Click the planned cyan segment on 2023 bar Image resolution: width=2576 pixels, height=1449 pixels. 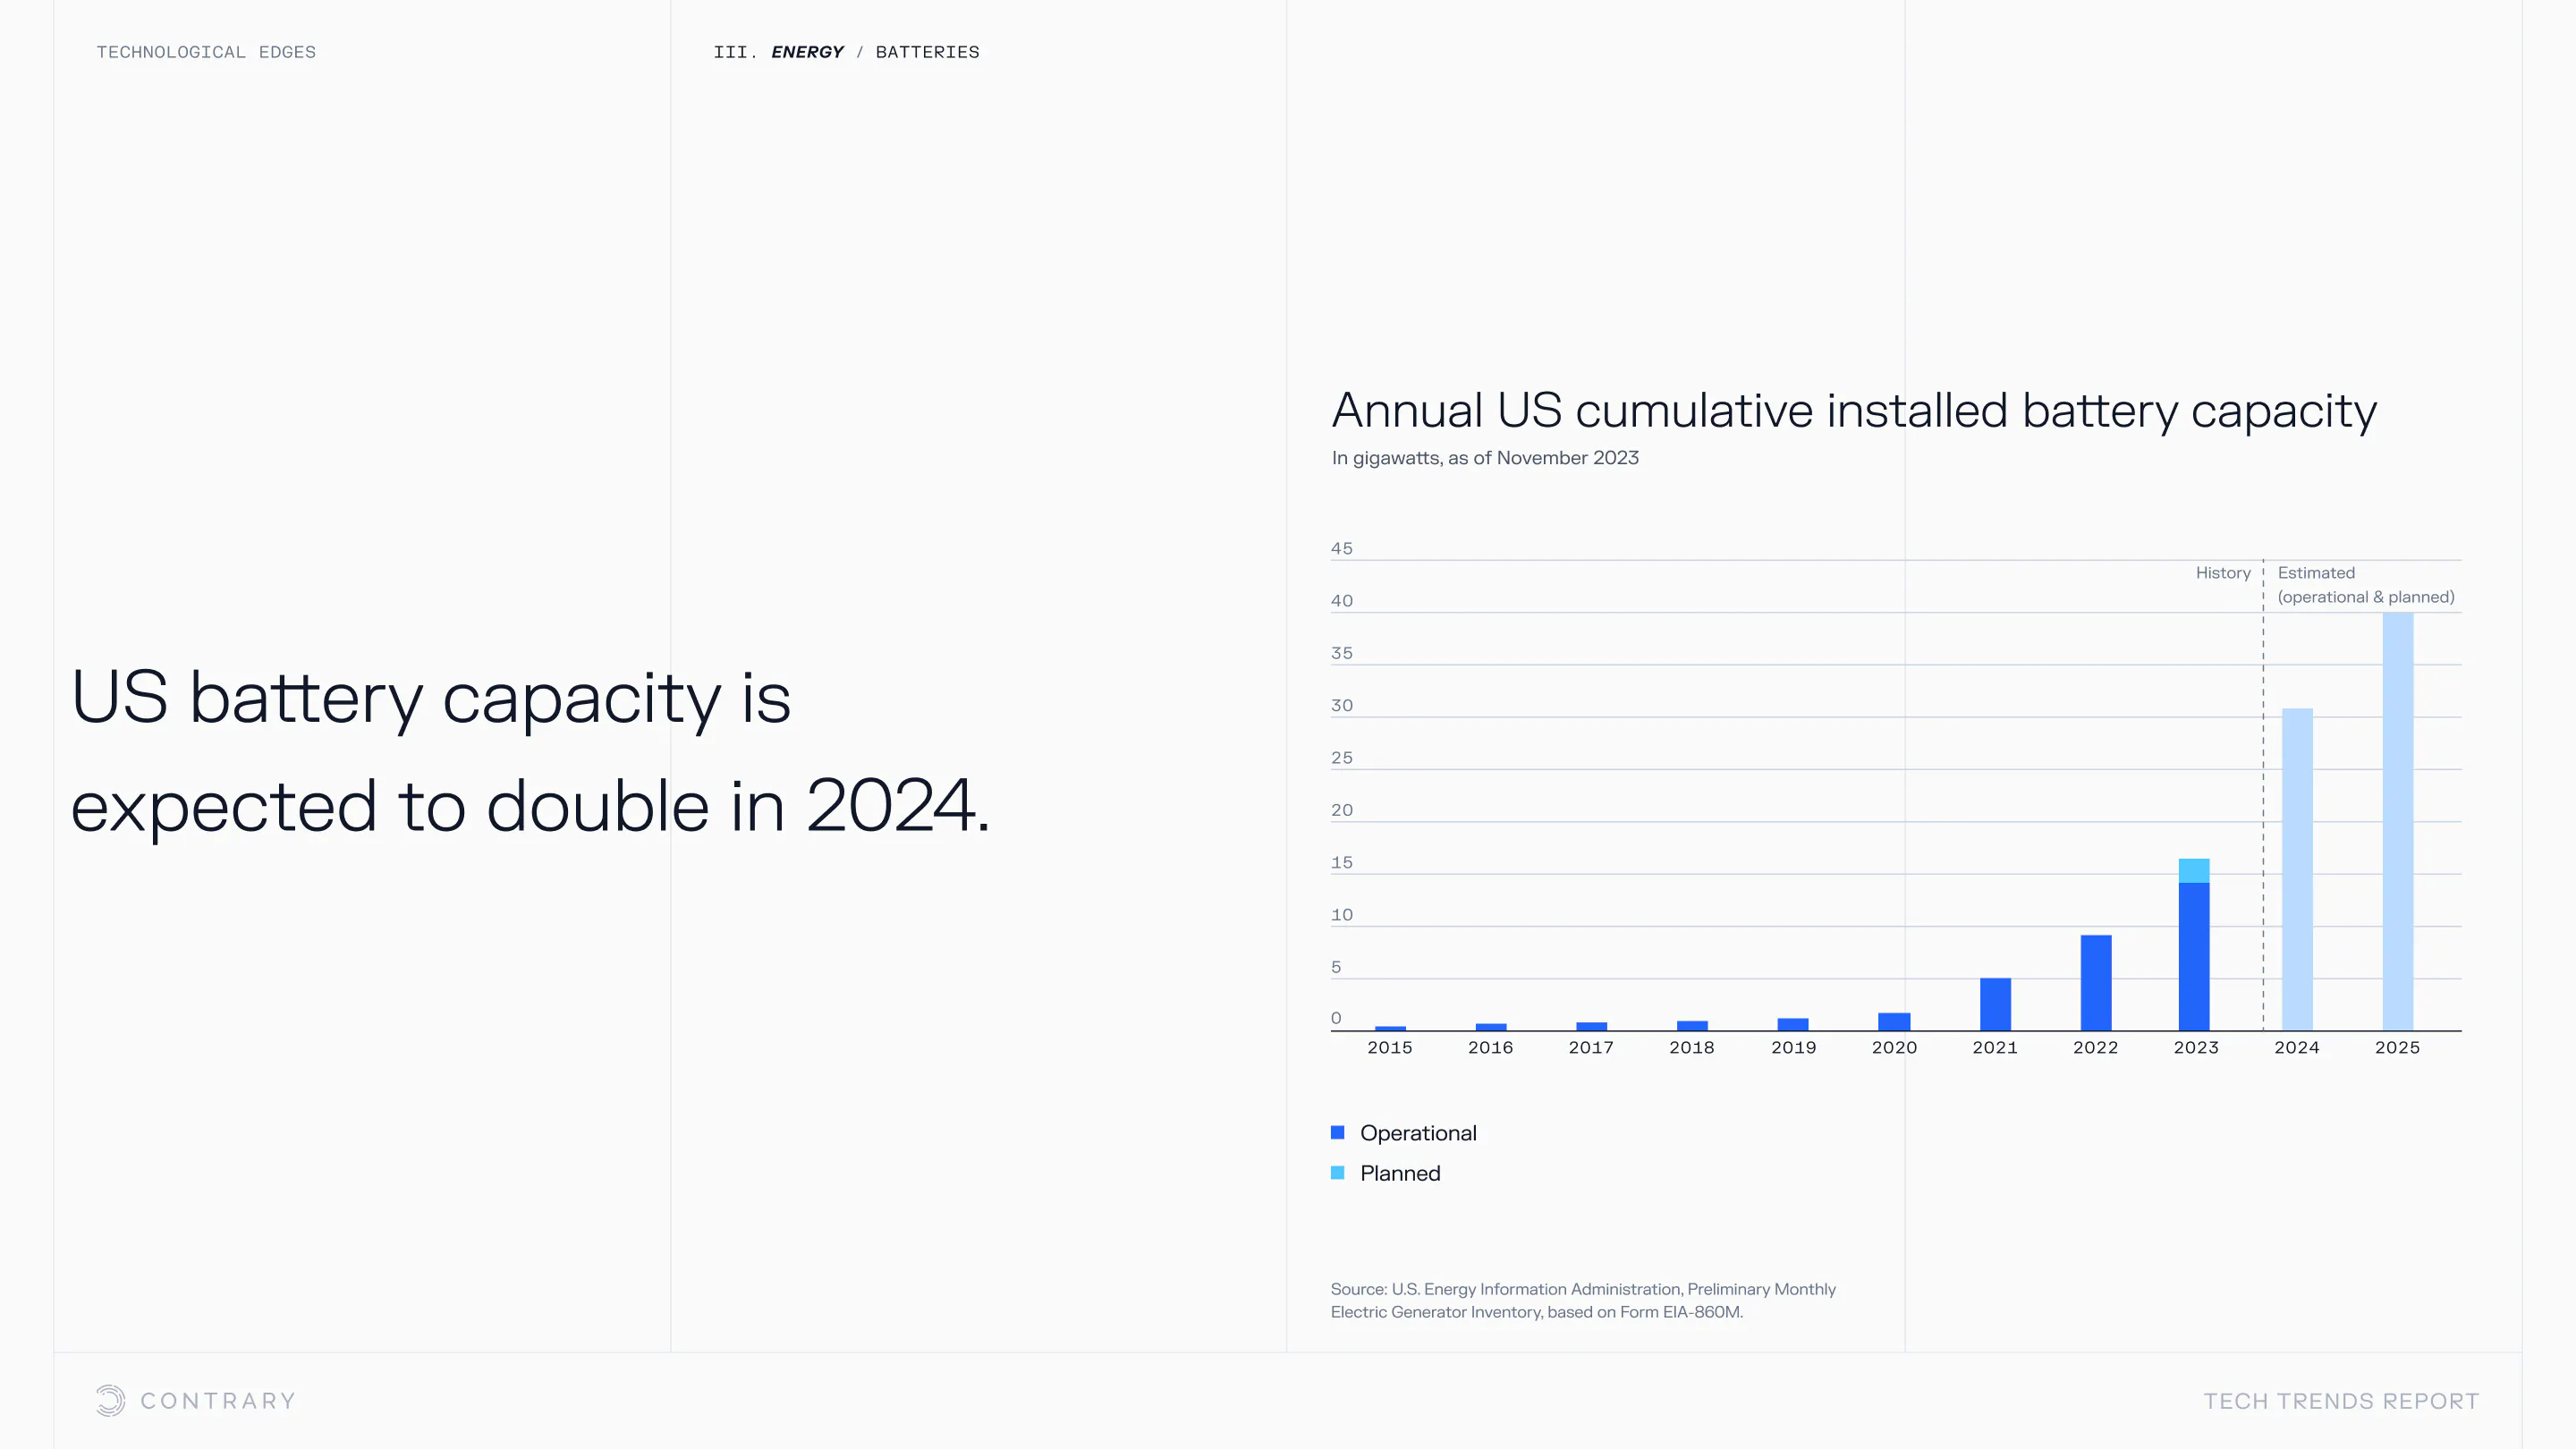coord(2194,870)
